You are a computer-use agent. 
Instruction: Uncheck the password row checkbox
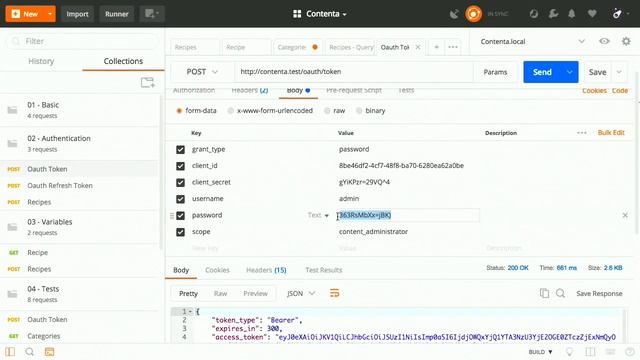pyautogui.click(x=180, y=216)
